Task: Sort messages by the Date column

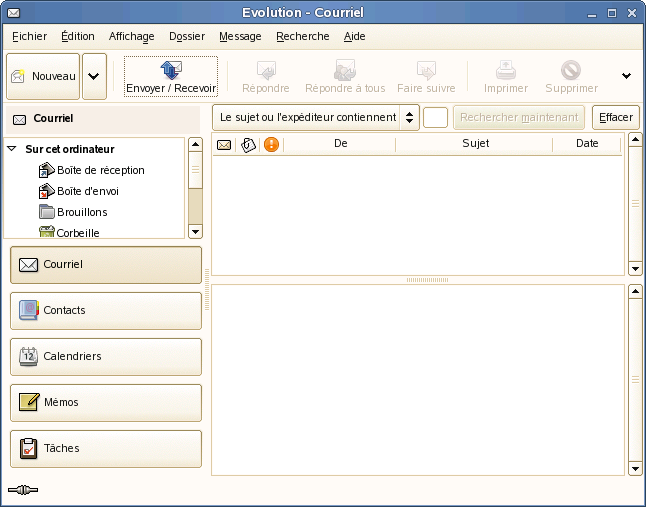Action: coord(587,144)
